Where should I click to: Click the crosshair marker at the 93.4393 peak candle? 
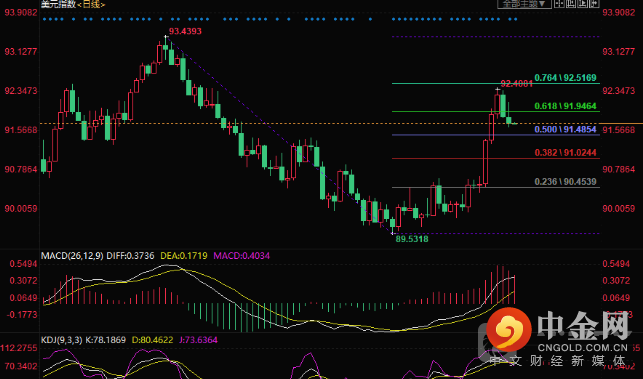166,37
